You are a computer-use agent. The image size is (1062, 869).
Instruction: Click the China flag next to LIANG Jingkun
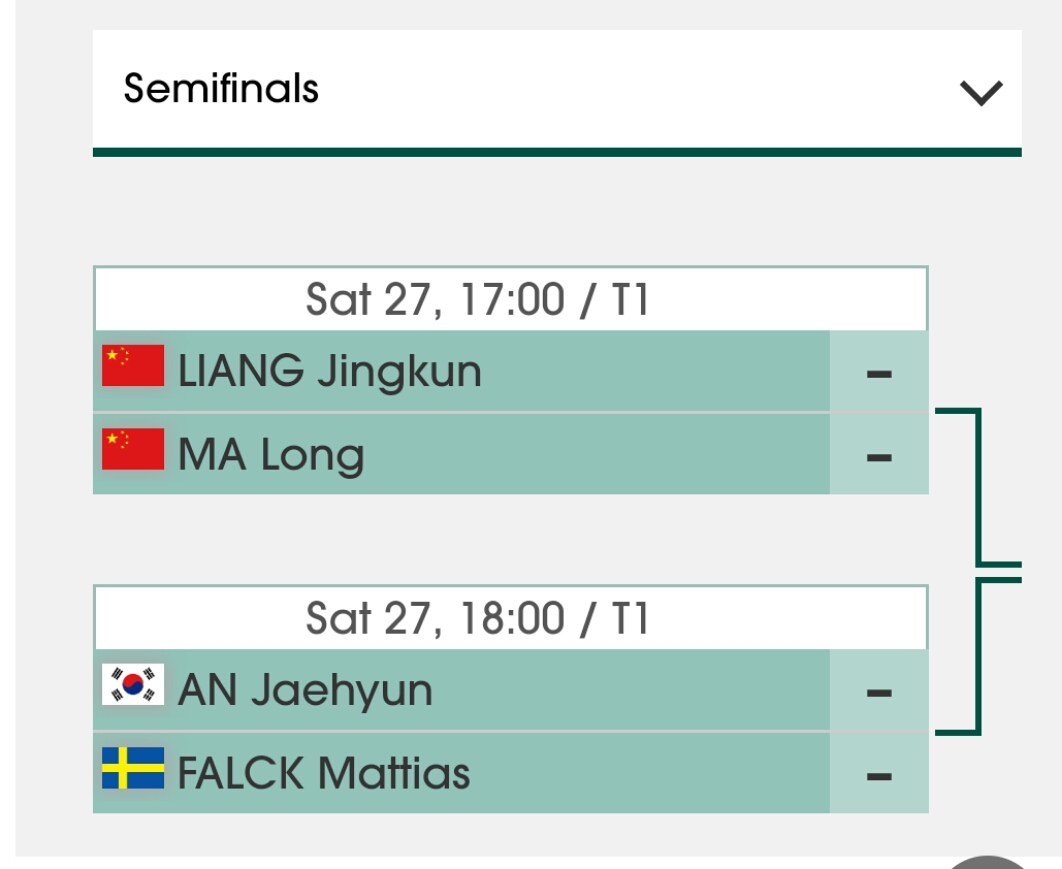pos(133,366)
